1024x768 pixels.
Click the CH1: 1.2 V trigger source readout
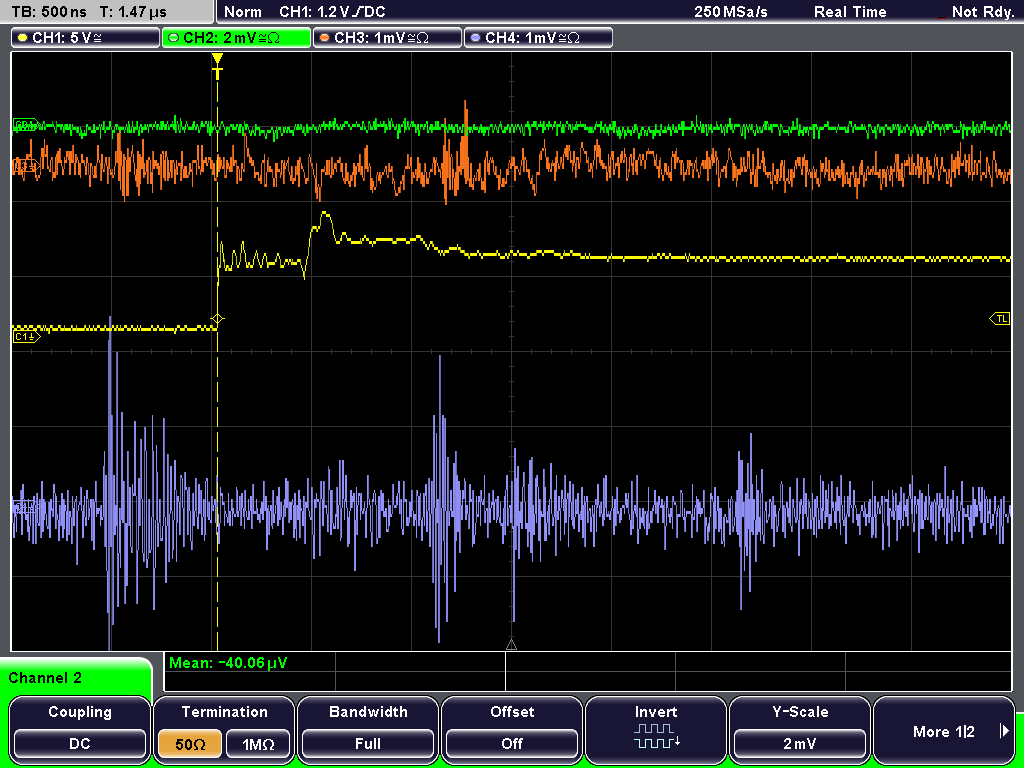click(x=332, y=12)
